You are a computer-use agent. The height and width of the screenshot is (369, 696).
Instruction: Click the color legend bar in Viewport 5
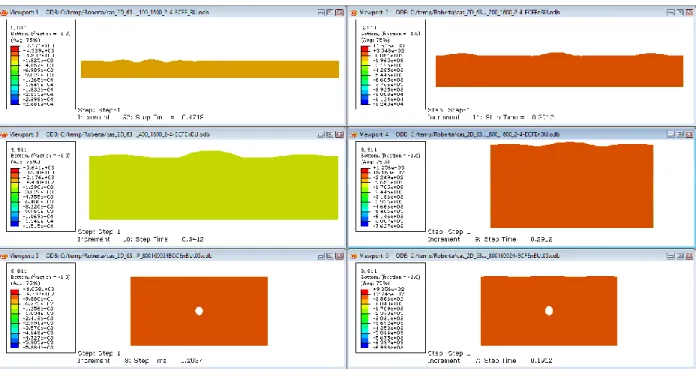pos(15,318)
